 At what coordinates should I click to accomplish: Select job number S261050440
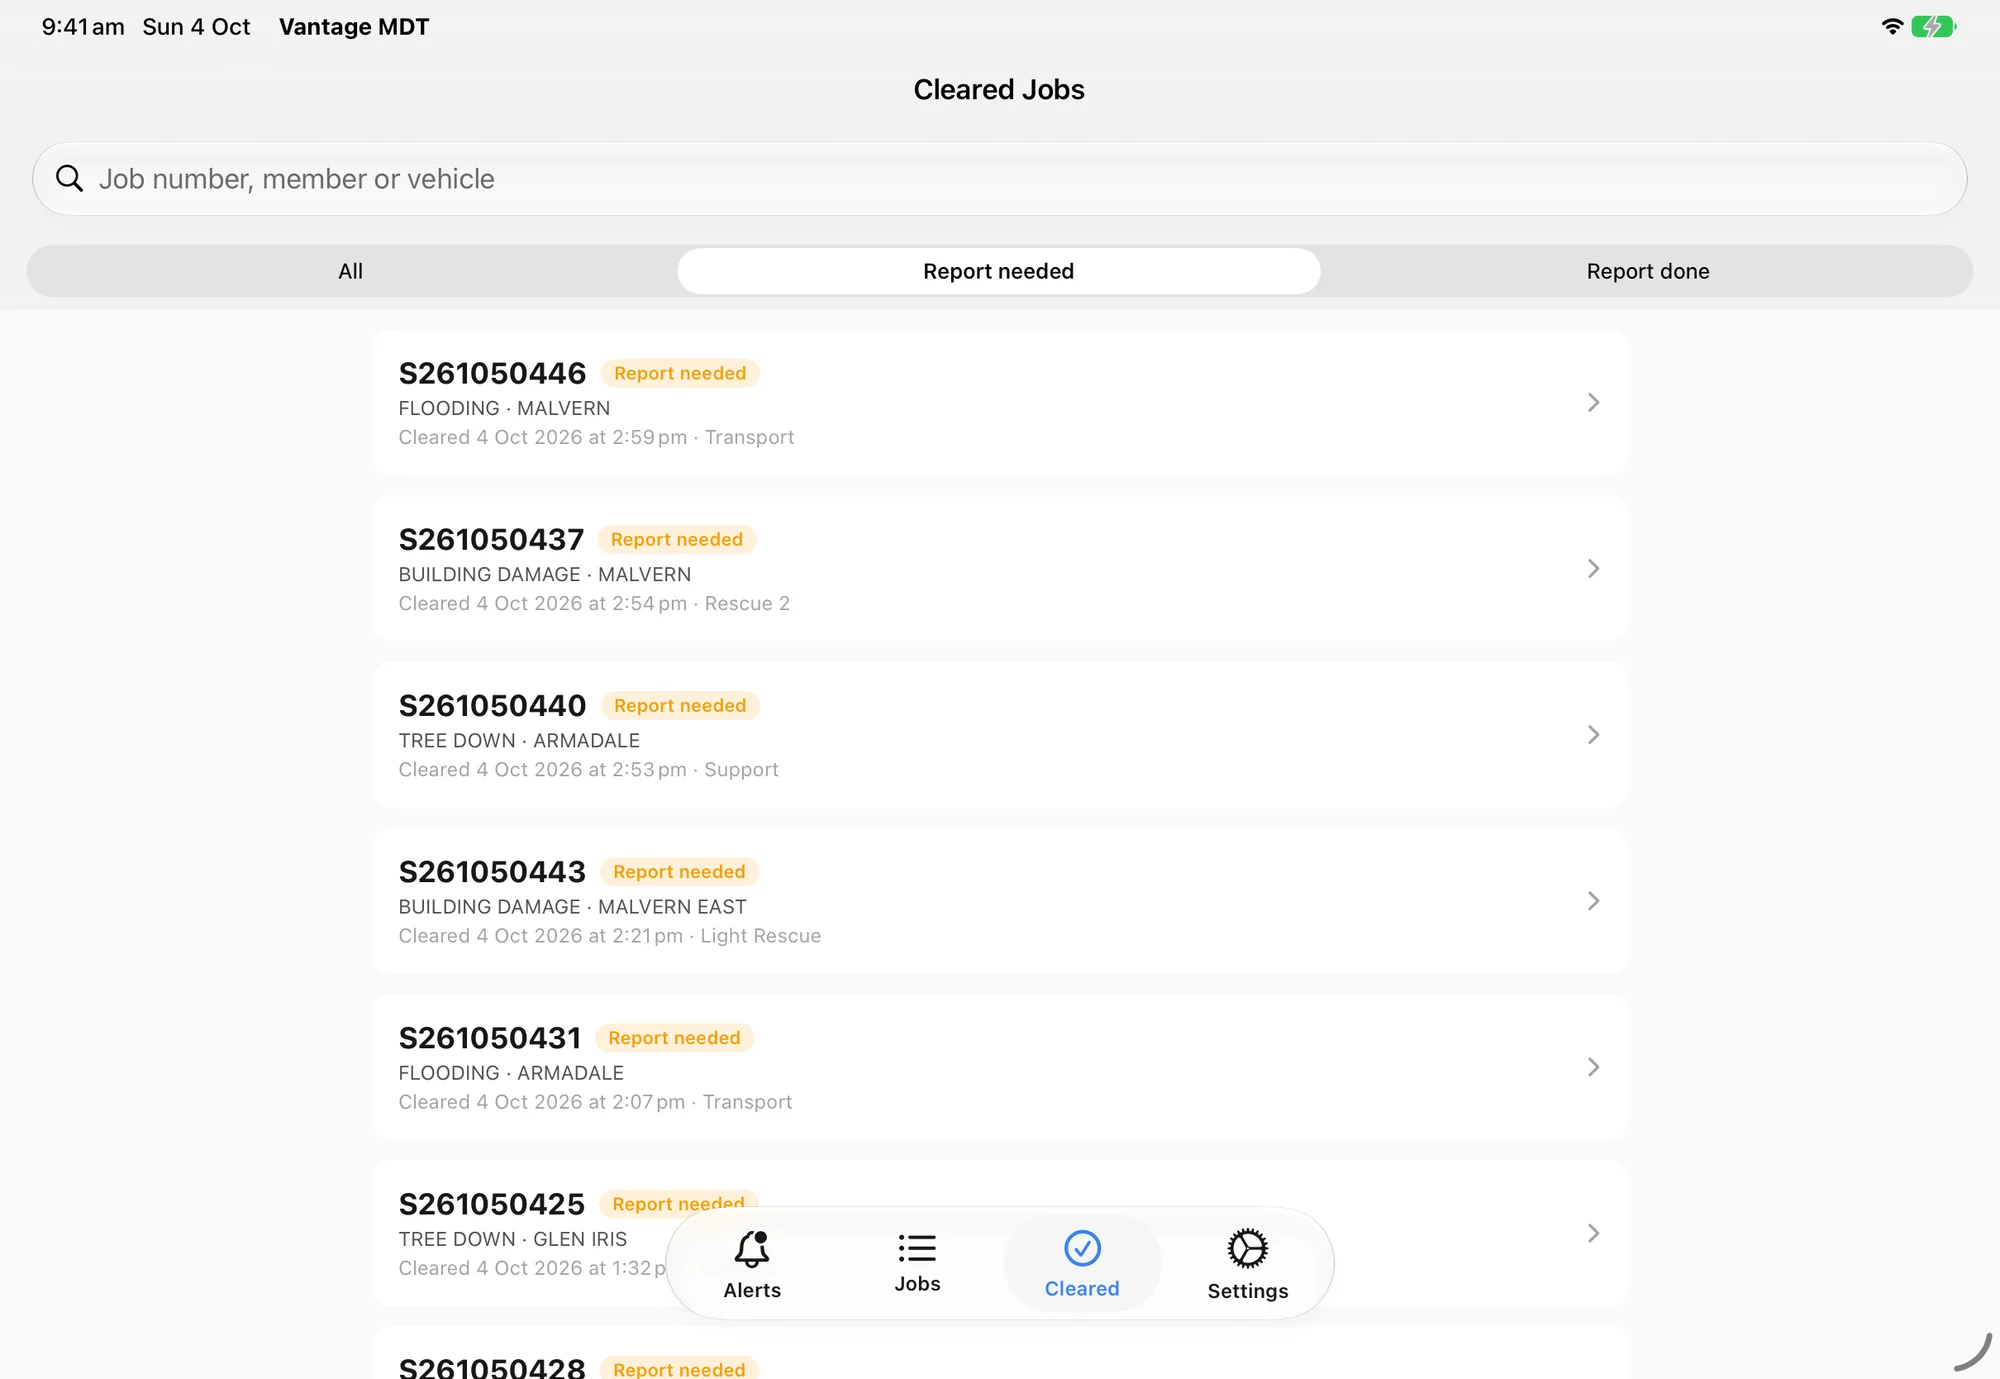pyautogui.click(x=492, y=705)
